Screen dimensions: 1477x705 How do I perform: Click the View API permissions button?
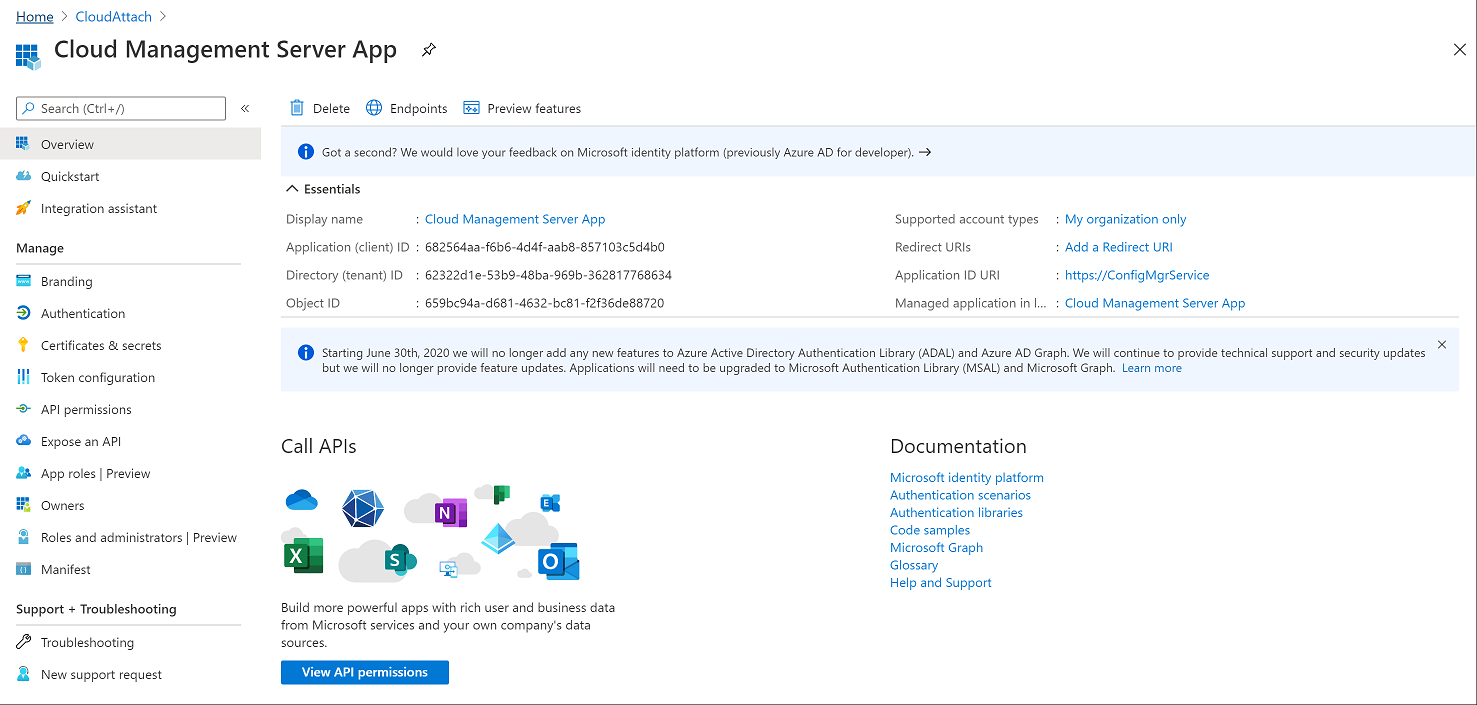coord(365,672)
